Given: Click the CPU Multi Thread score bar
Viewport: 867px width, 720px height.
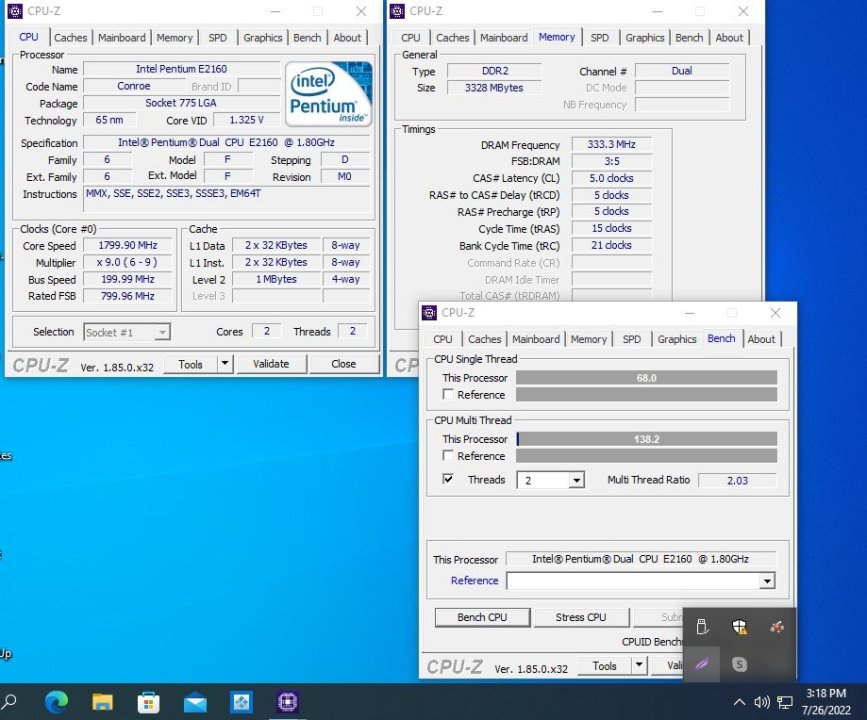Looking at the screenshot, I should 645,438.
